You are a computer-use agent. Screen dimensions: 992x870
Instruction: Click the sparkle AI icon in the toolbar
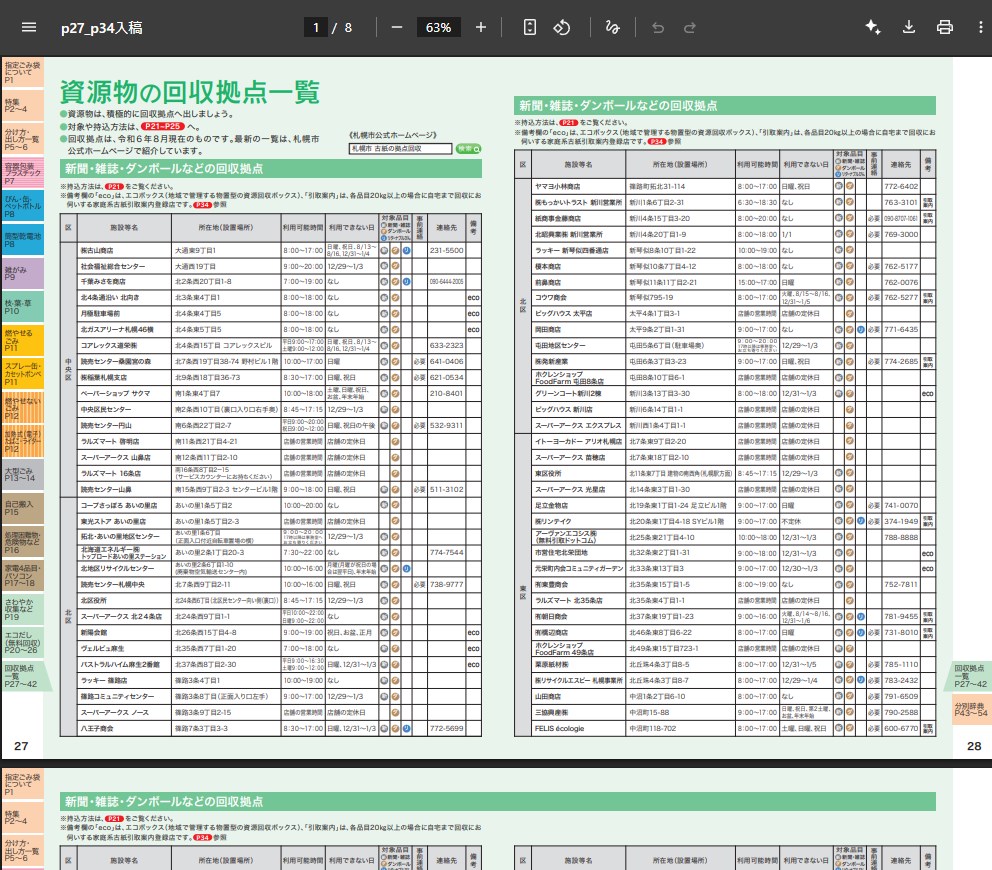point(872,27)
